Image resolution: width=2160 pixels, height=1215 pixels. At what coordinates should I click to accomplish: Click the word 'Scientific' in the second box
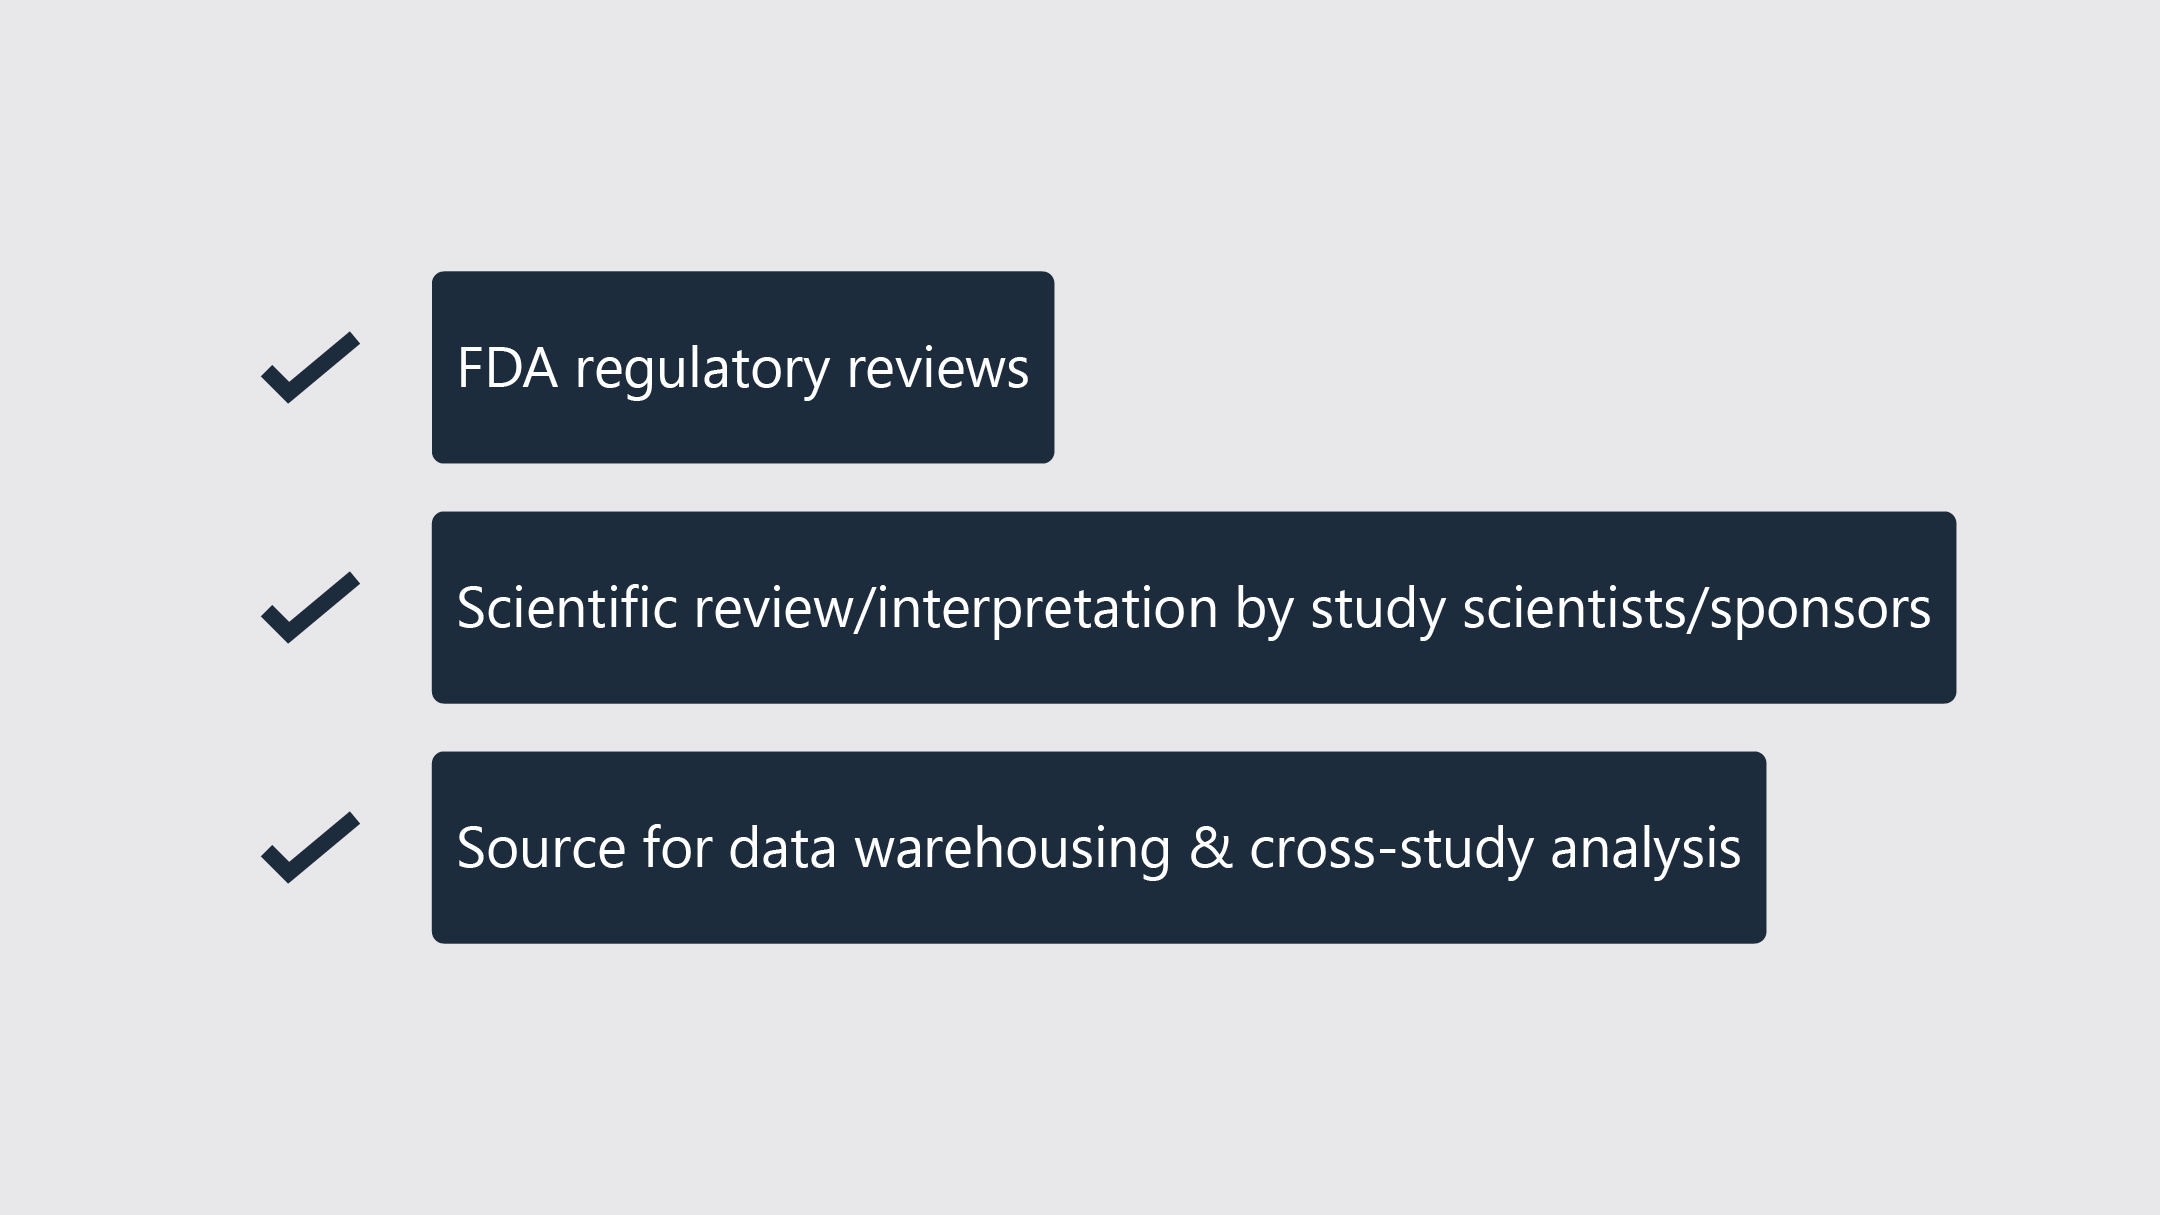point(567,607)
